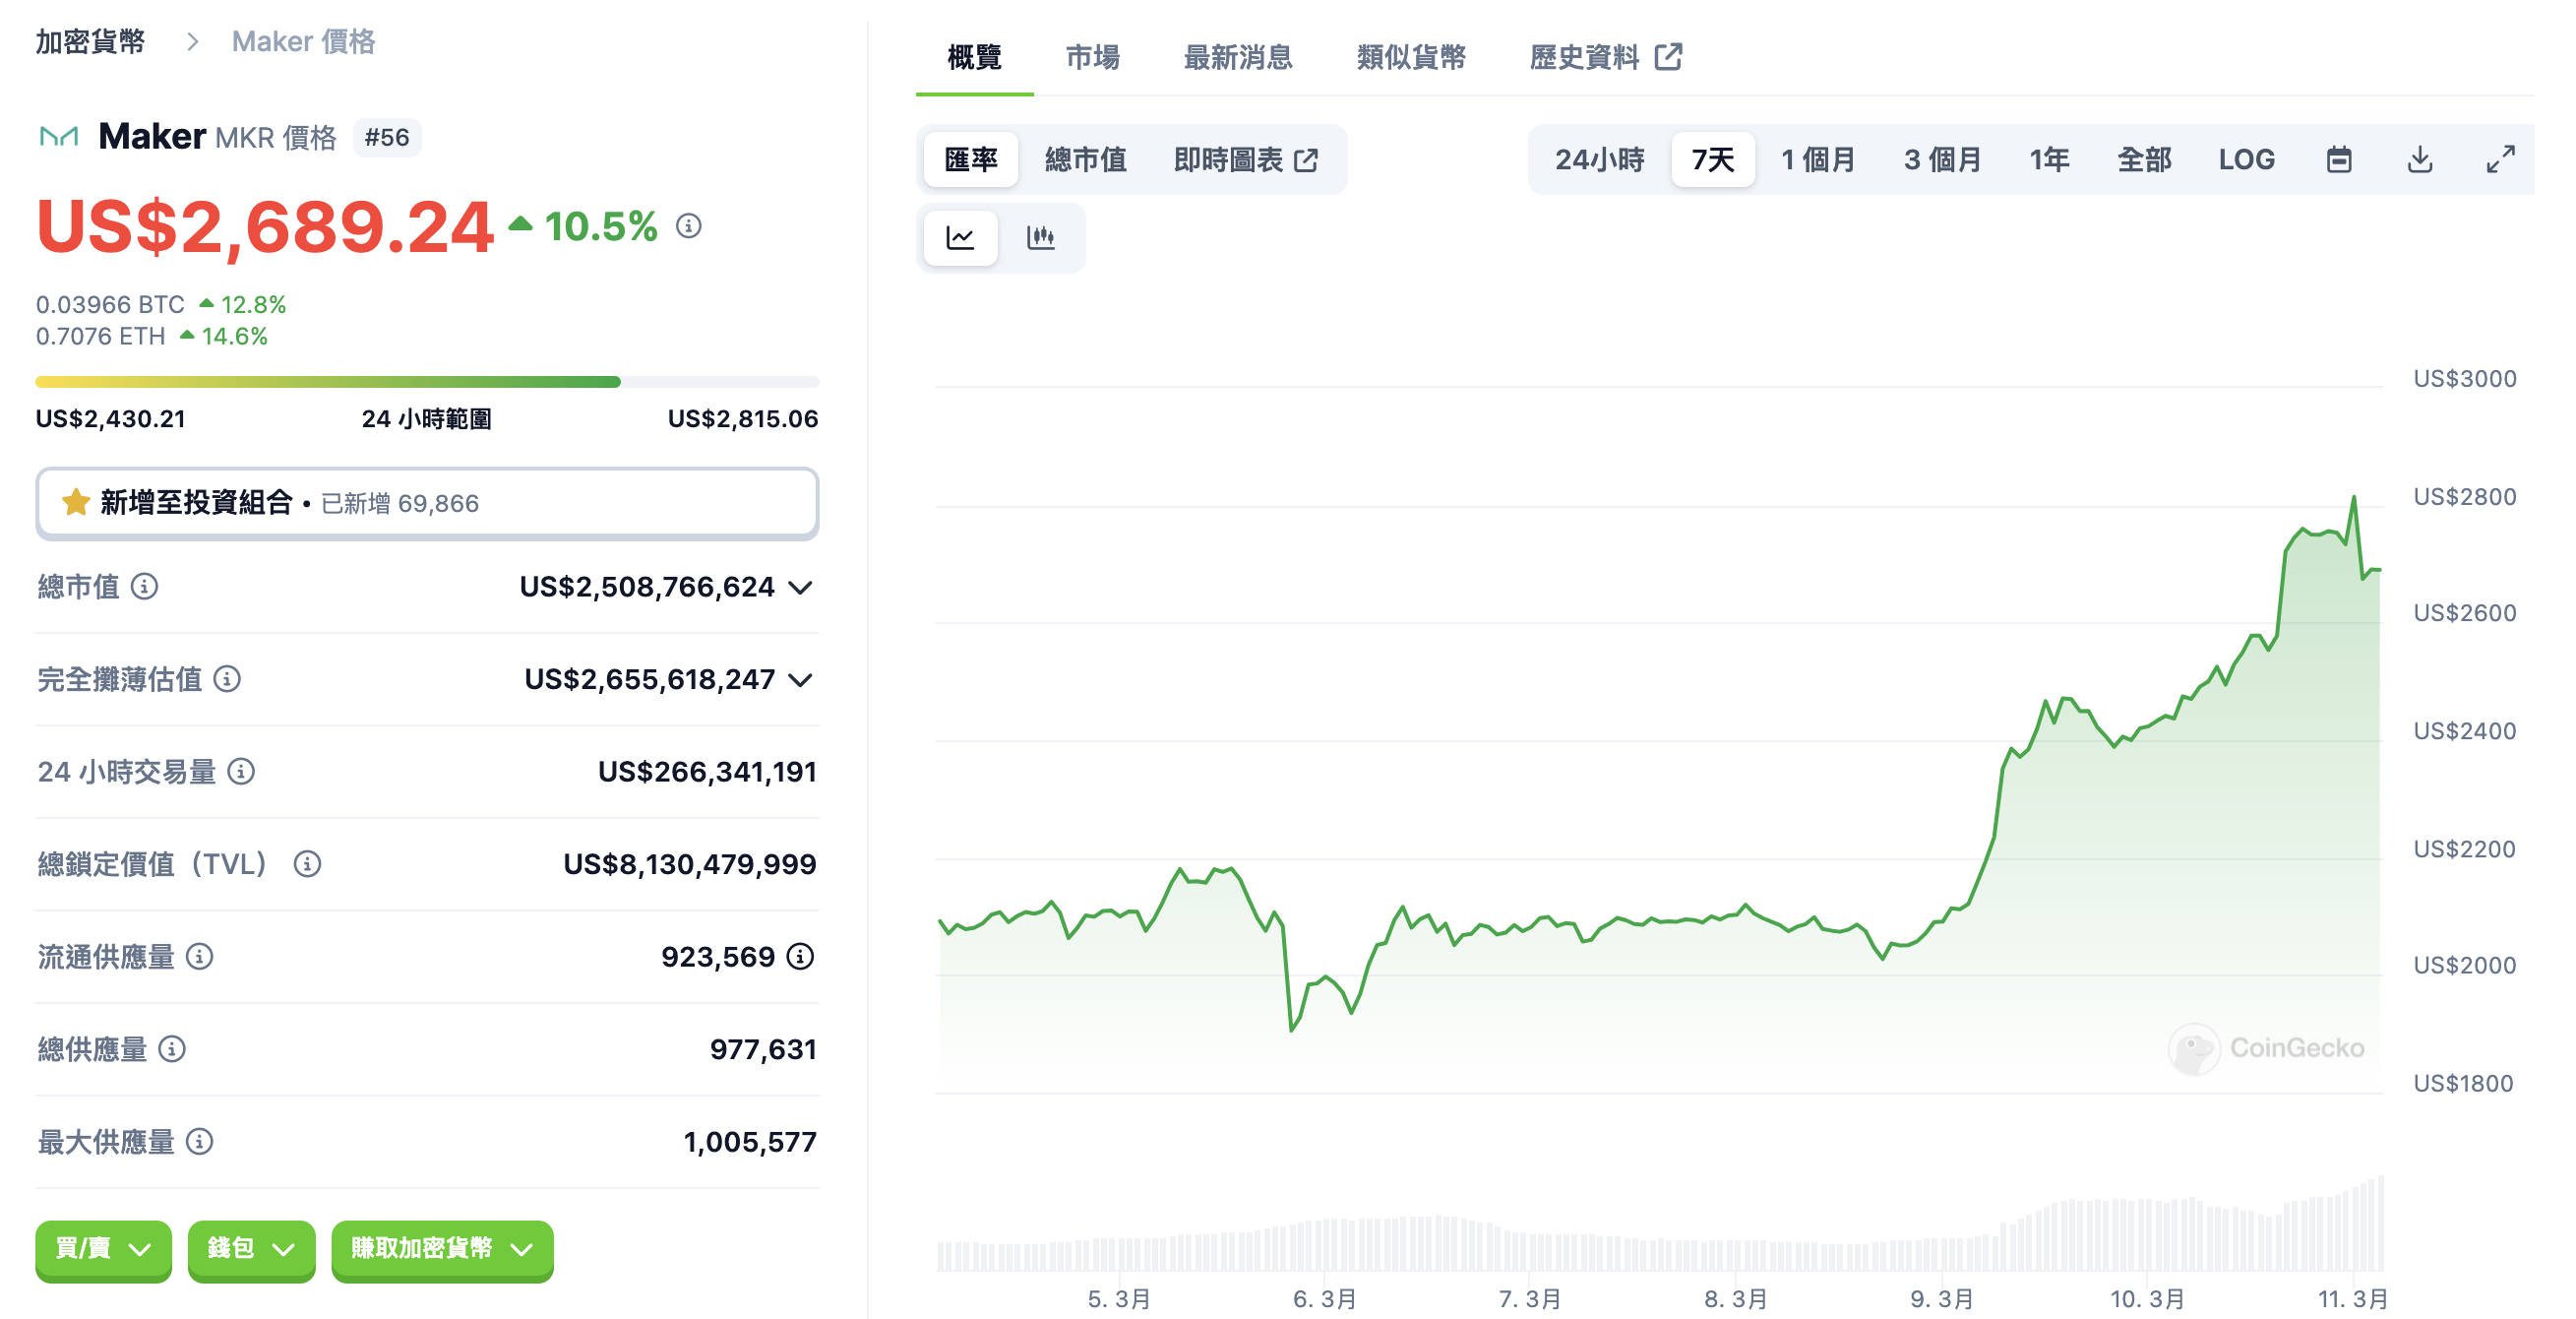Open the 即時圖表 external link
2576x1319 pixels.
[x=1245, y=160]
